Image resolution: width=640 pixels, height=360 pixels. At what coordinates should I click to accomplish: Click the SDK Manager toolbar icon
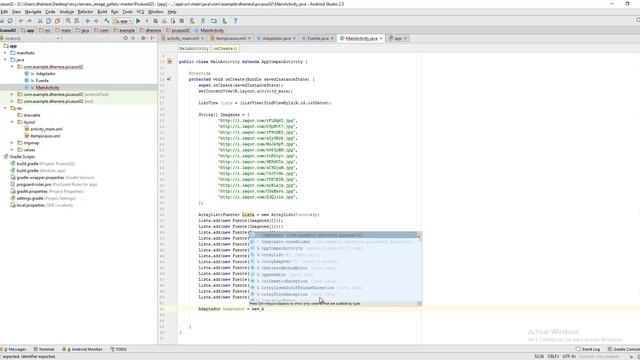tap(224, 21)
